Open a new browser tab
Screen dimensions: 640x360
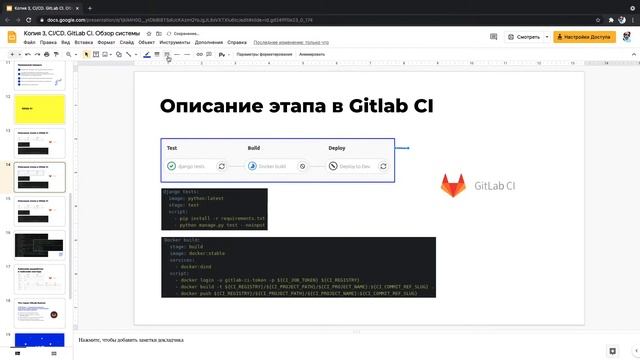90,8
